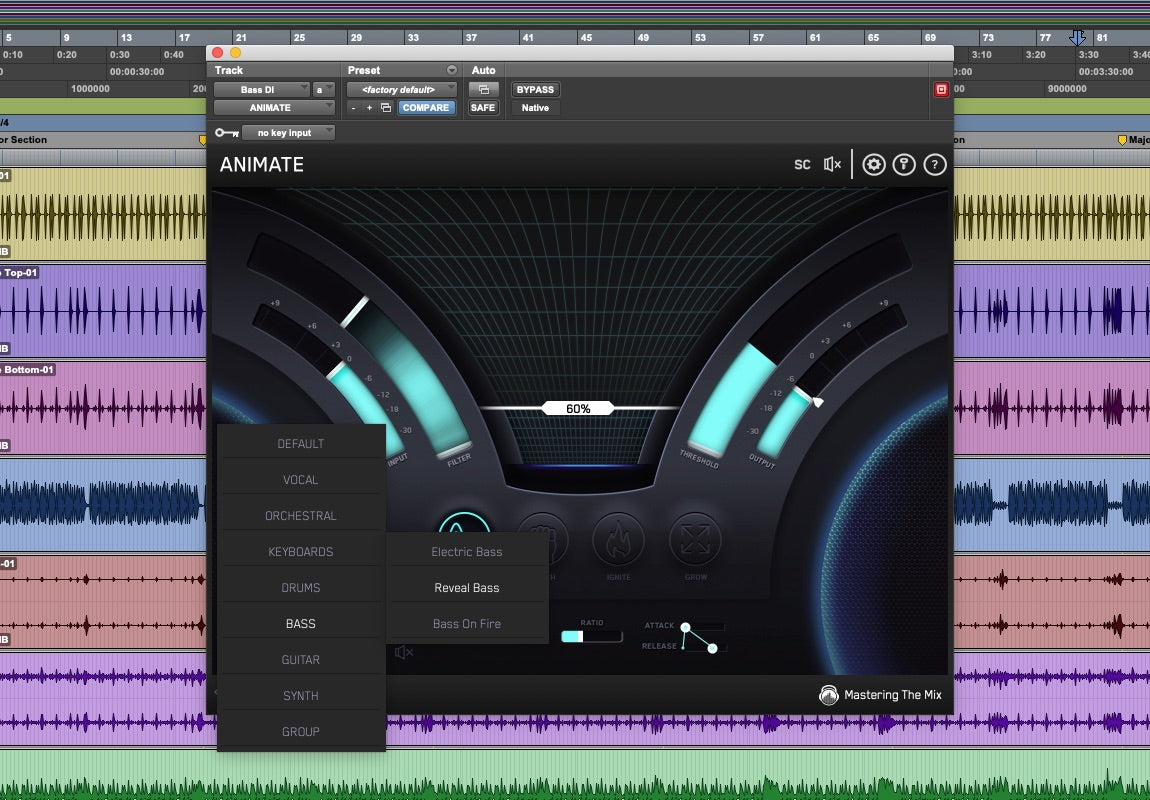
Task: Select KEYBOARDS preset category
Action: (x=301, y=551)
